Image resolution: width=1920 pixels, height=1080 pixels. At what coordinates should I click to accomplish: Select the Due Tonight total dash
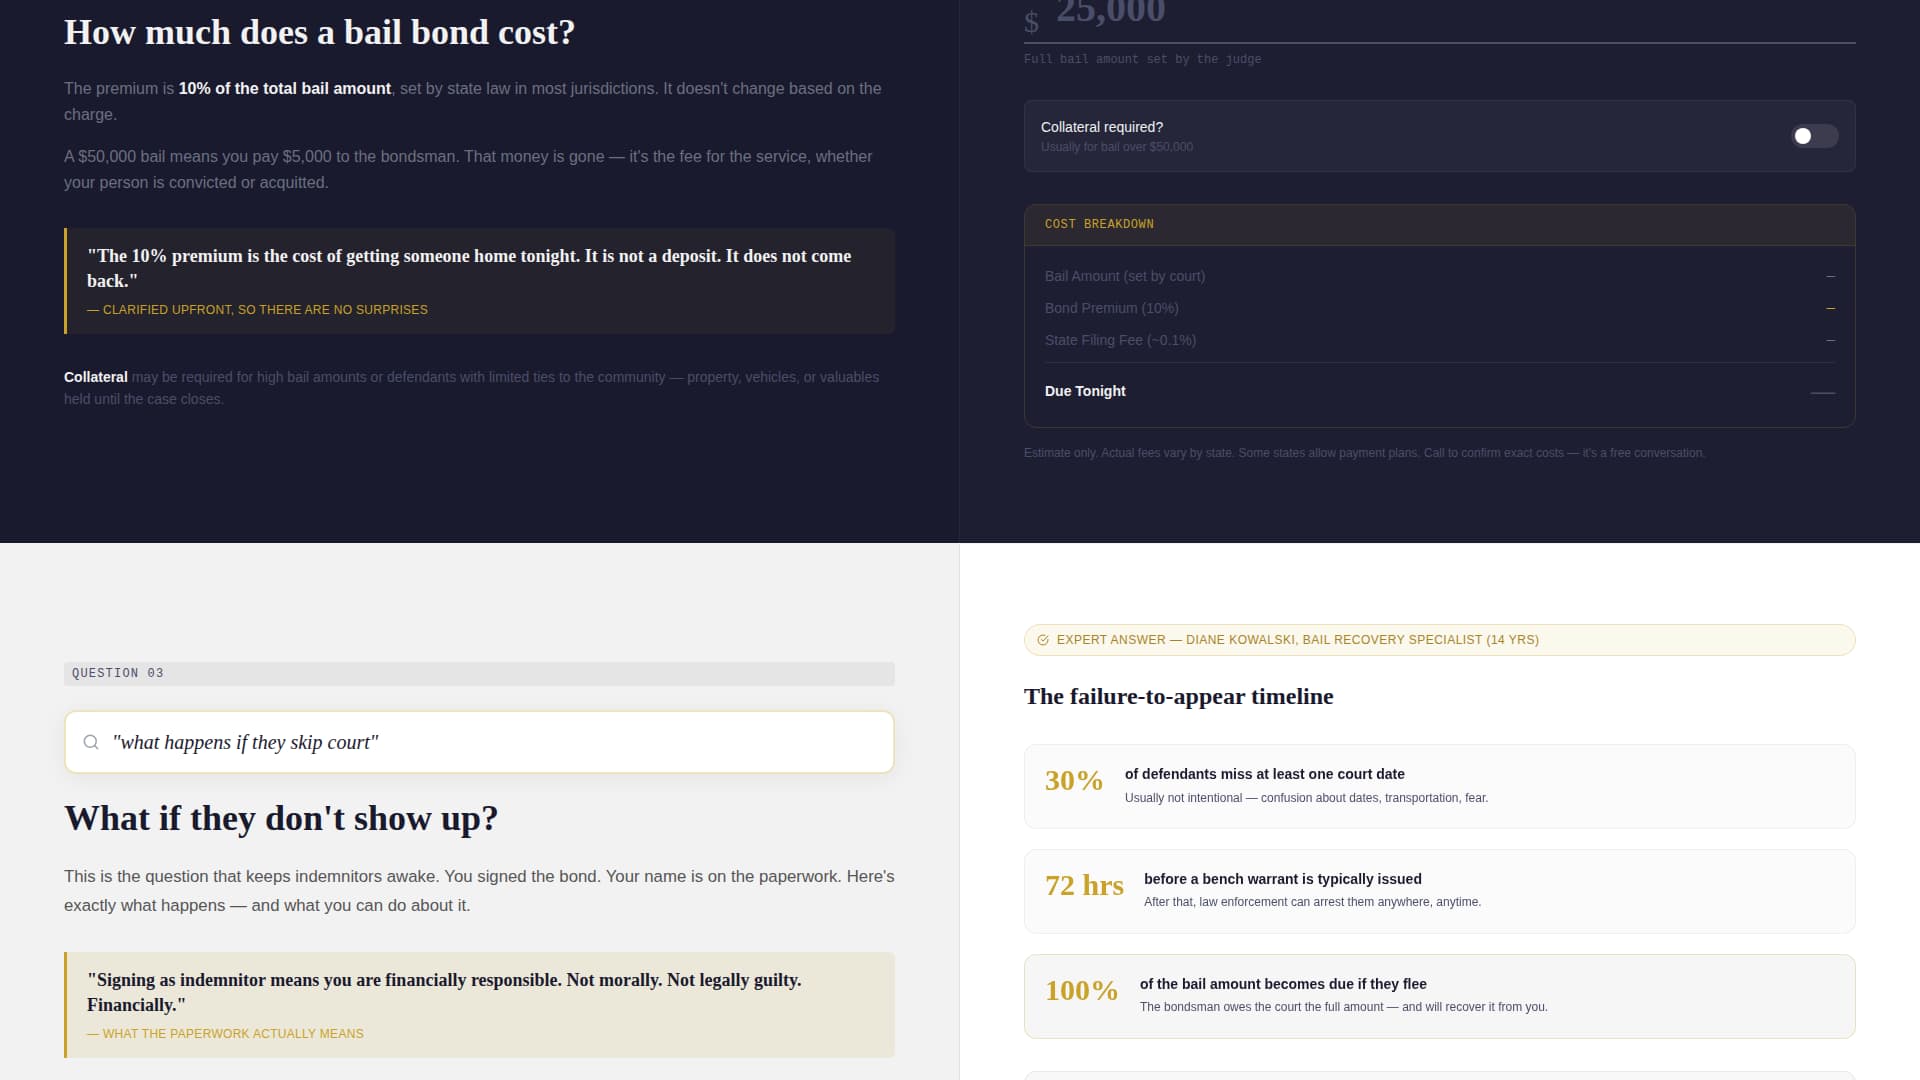click(x=1822, y=394)
